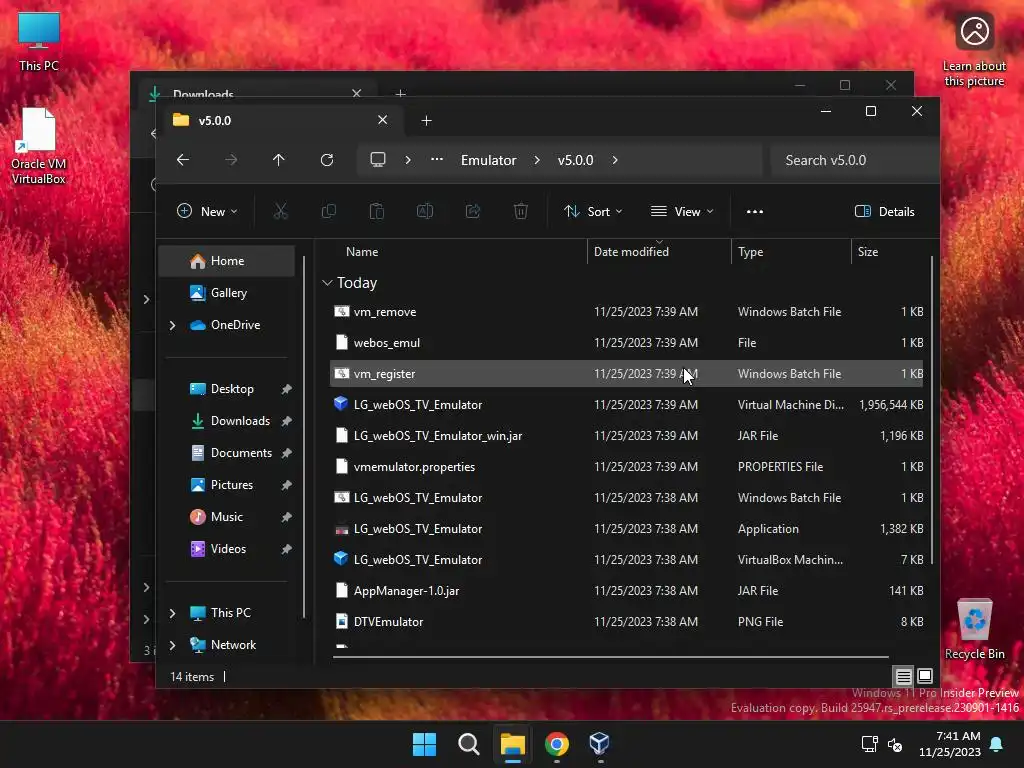The width and height of the screenshot is (1024, 768).
Task: Close the v5.0.0 tab
Action: point(383,120)
